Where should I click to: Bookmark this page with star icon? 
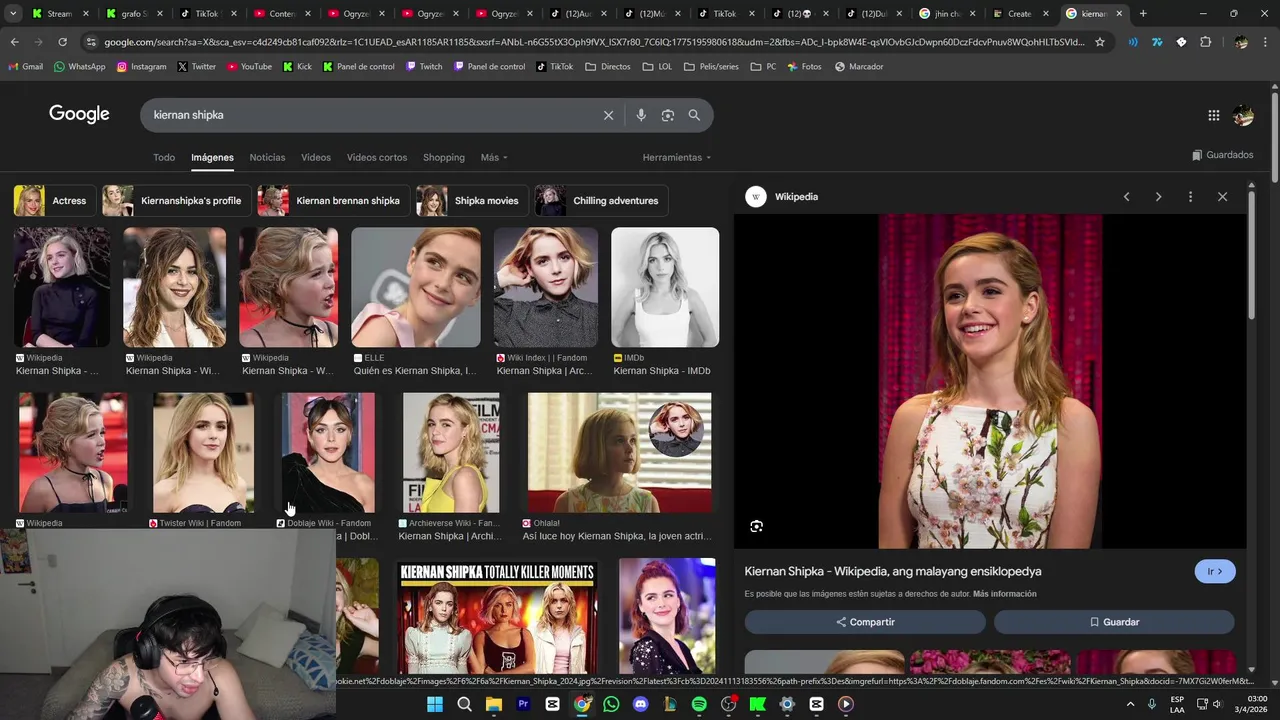(x=1100, y=42)
